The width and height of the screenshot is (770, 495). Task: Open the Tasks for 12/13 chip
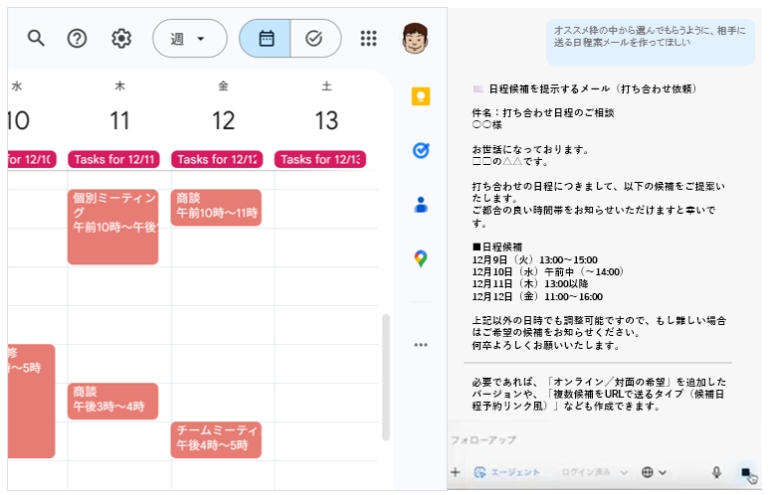(x=320, y=159)
